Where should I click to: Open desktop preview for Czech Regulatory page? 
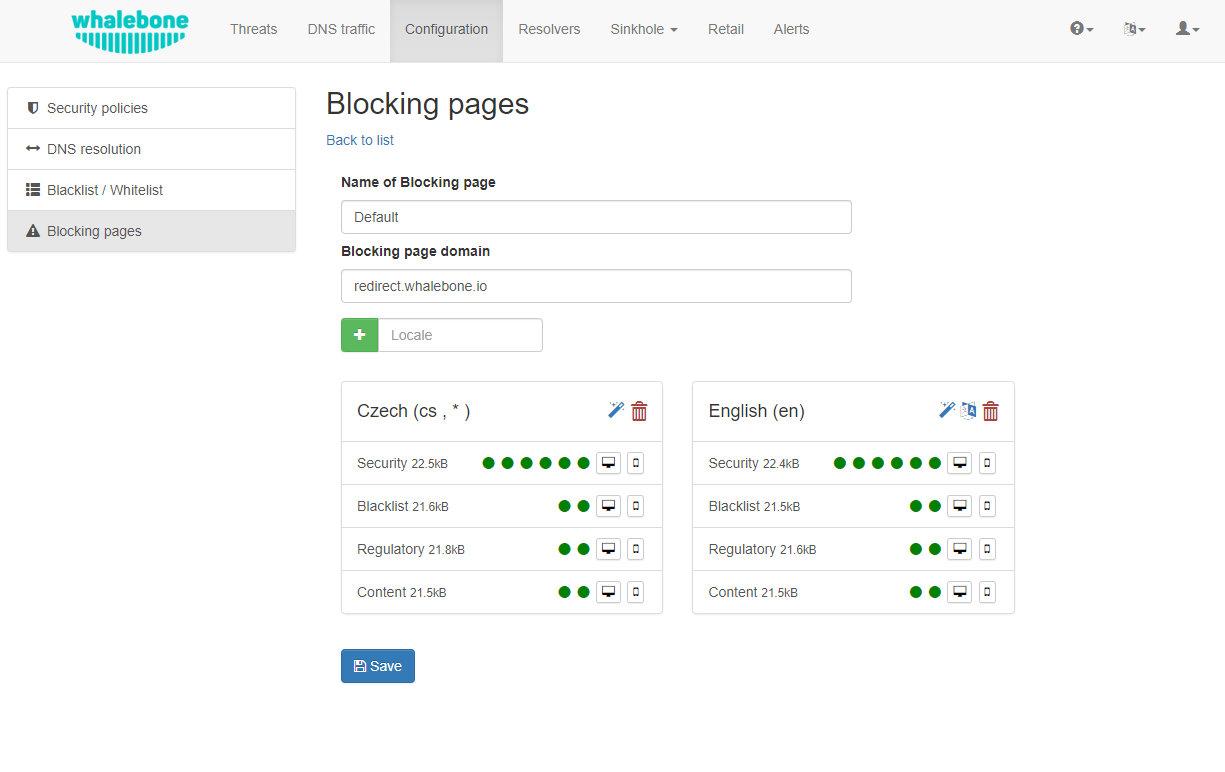tap(608, 549)
